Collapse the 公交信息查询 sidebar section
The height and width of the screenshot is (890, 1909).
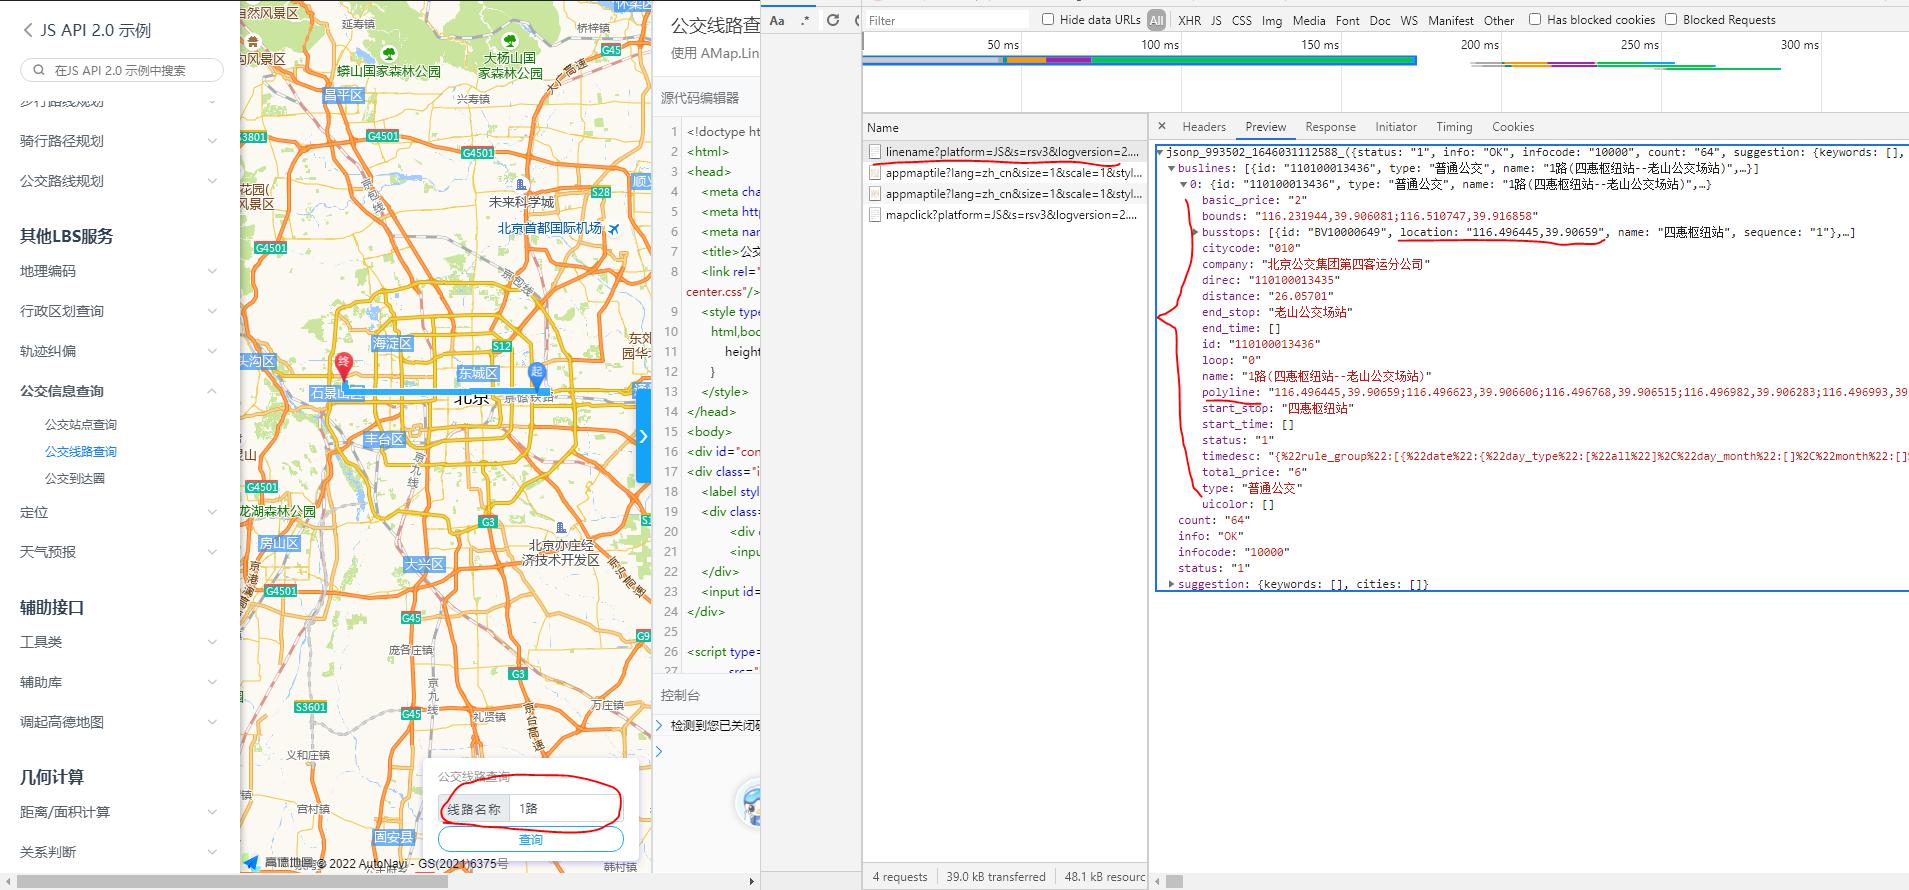(x=119, y=391)
